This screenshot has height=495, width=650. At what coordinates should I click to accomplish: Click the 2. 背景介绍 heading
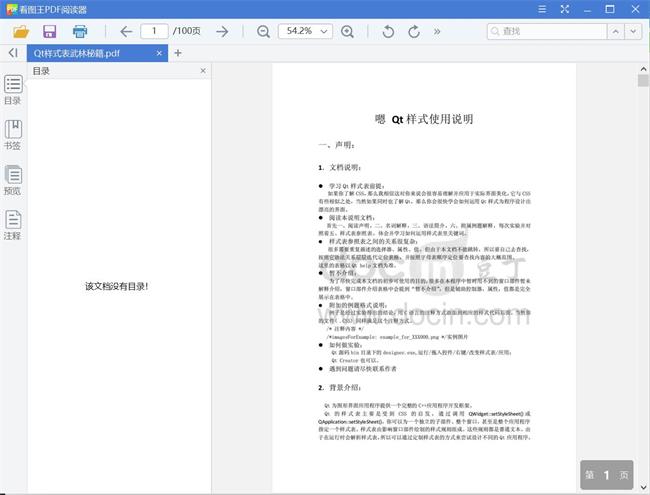340,388
